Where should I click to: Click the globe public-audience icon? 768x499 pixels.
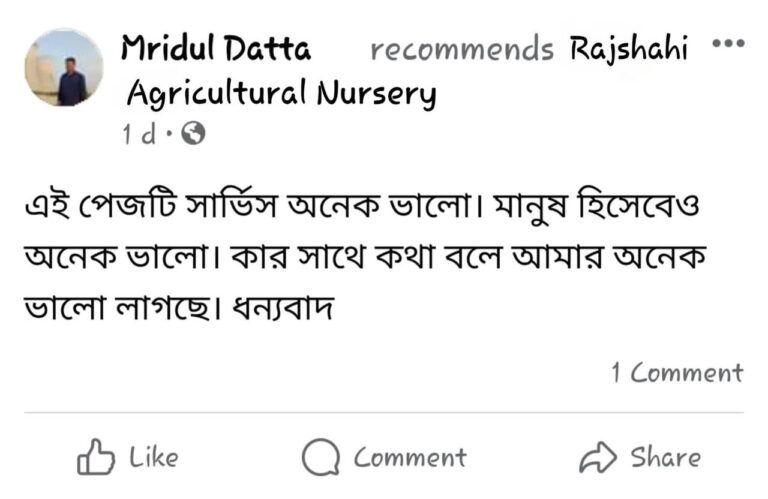point(193,134)
